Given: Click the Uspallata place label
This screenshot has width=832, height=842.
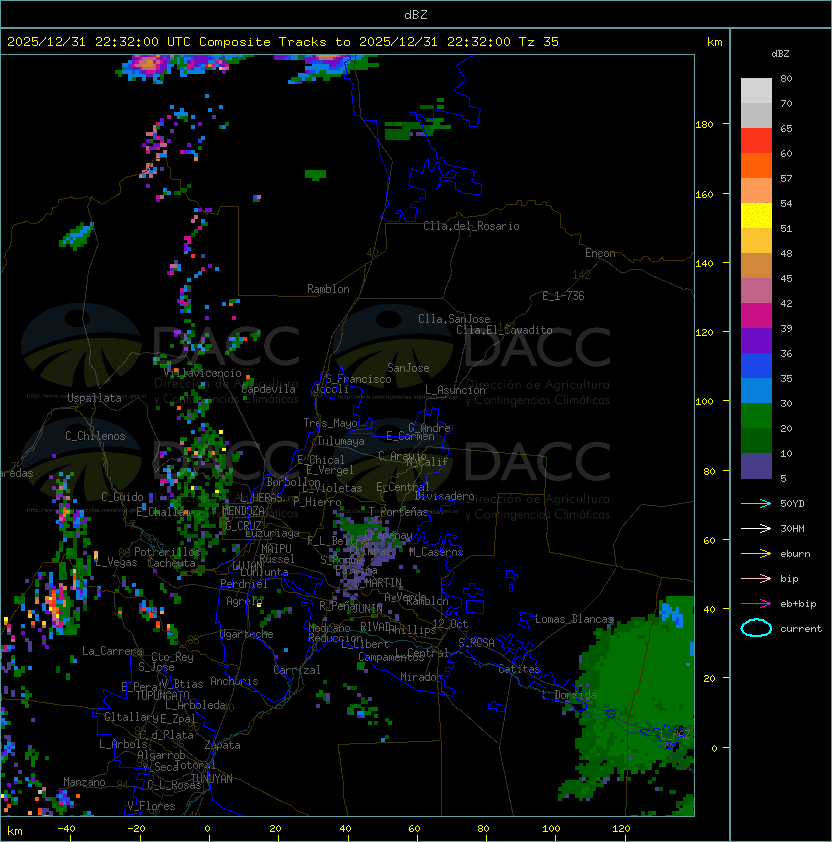Looking at the screenshot, I should (x=94, y=398).
